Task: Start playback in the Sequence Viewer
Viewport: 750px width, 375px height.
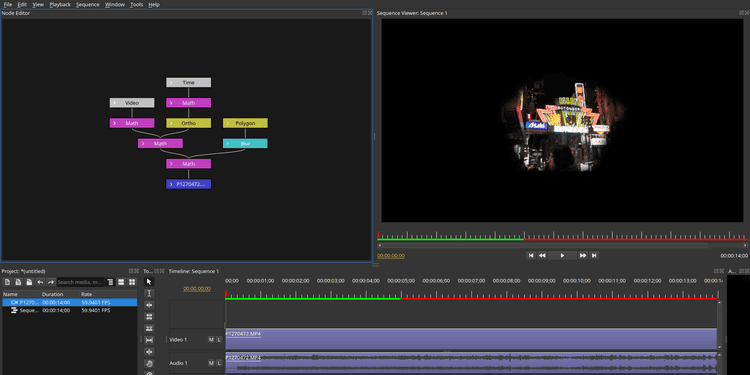Action: coord(562,255)
